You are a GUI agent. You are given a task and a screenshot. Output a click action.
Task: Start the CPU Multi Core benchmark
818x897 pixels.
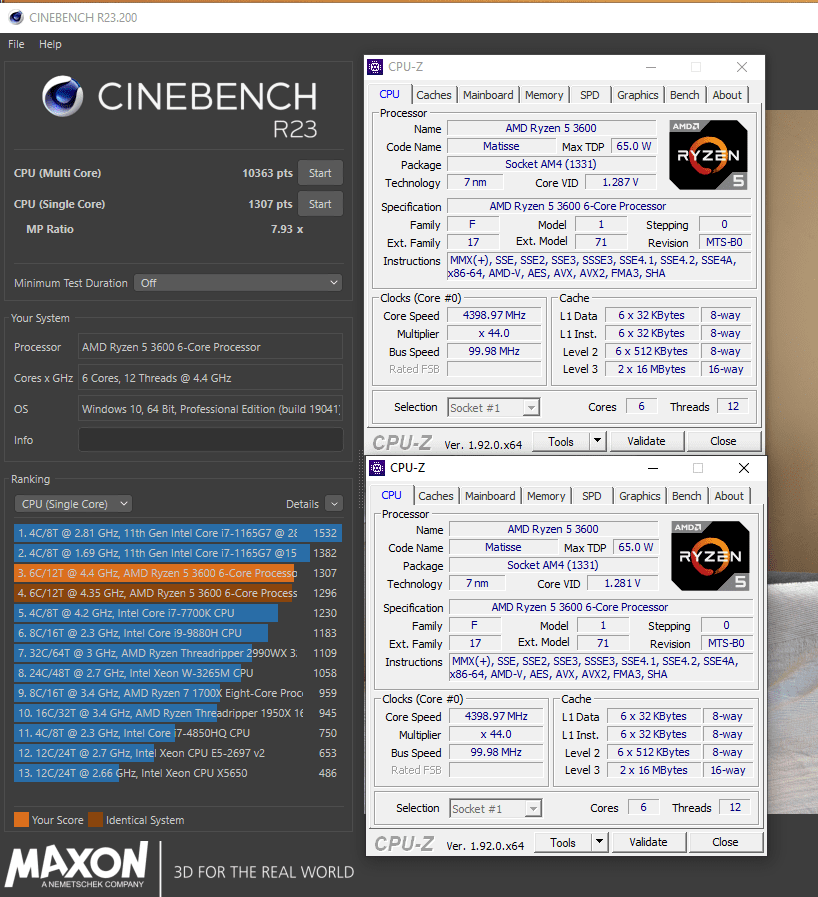(x=320, y=173)
